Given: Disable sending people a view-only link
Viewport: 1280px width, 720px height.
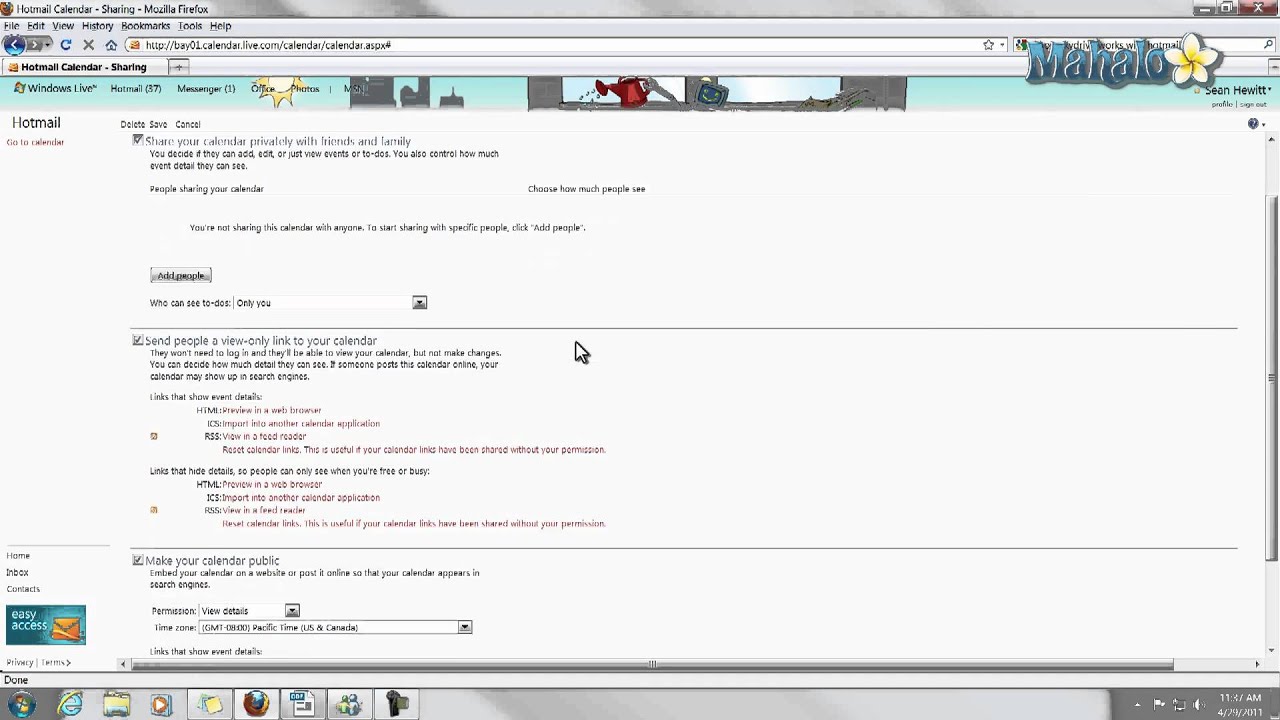Looking at the screenshot, I should (x=138, y=340).
